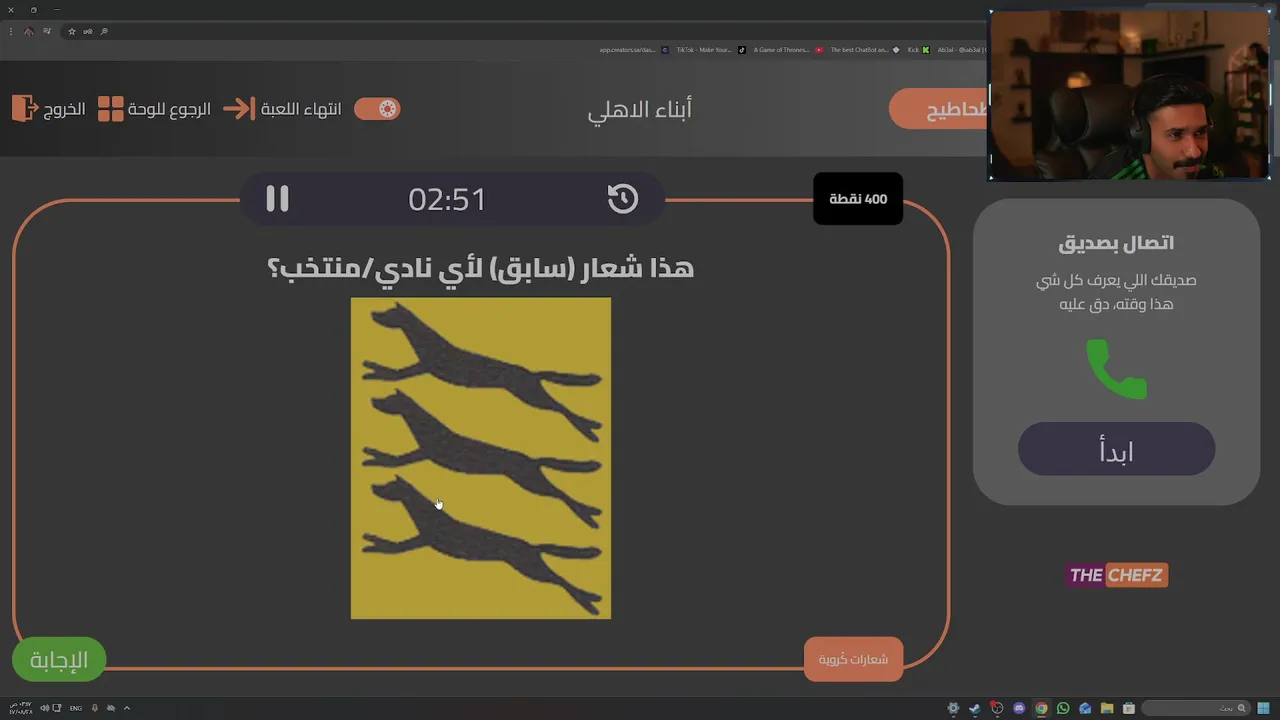Click the شعارات كروية category tag
The width and height of the screenshot is (1280, 720).
click(853, 659)
